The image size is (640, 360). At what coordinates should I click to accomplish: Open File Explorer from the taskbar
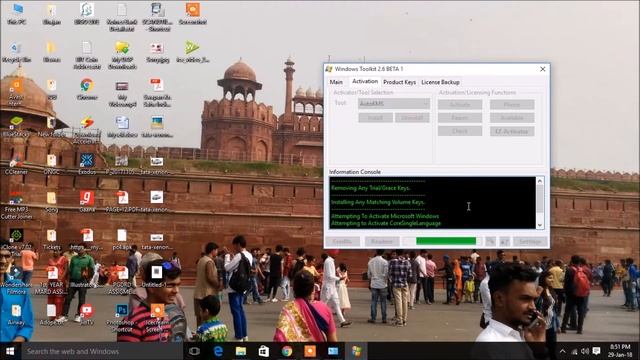[241, 351]
